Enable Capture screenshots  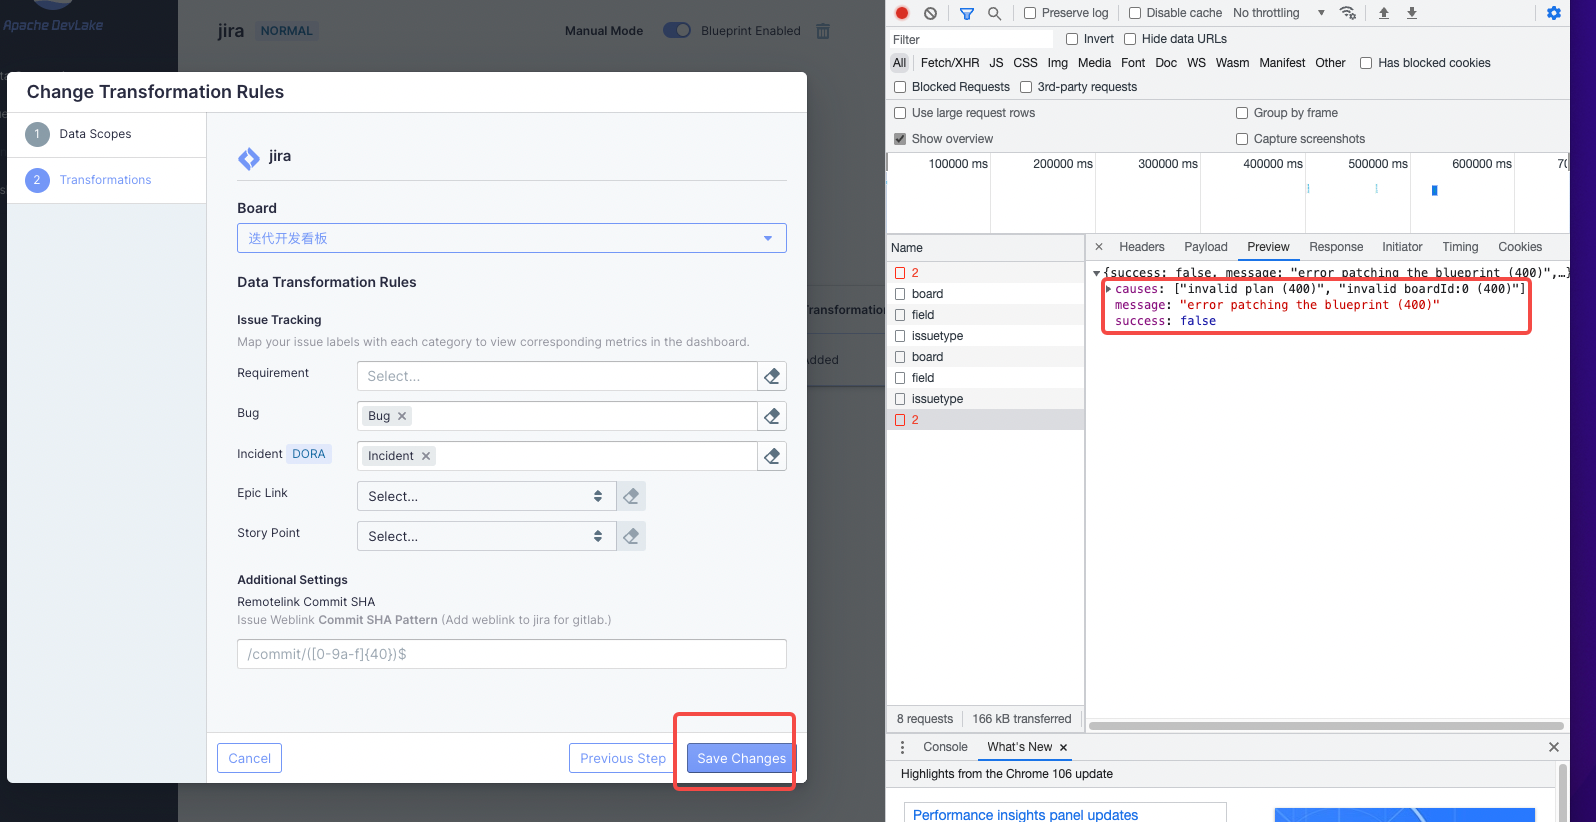tap(1242, 139)
